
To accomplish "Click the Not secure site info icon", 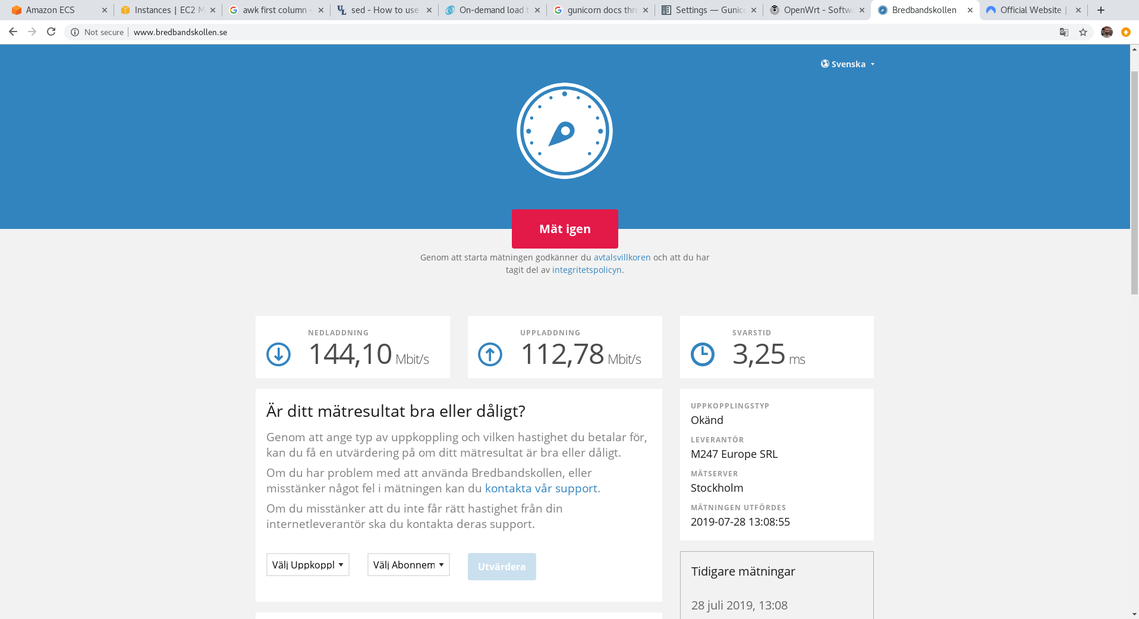I will click(75, 32).
